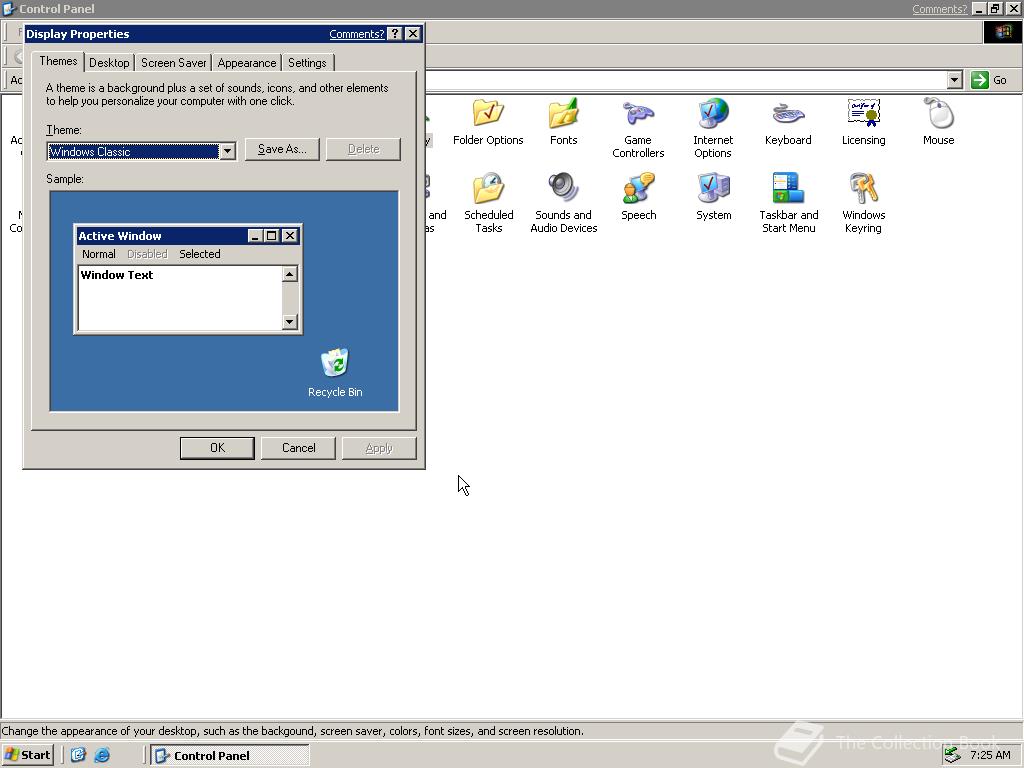
Task: Click the clock showing 7:25 AM
Action: click(990, 755)
